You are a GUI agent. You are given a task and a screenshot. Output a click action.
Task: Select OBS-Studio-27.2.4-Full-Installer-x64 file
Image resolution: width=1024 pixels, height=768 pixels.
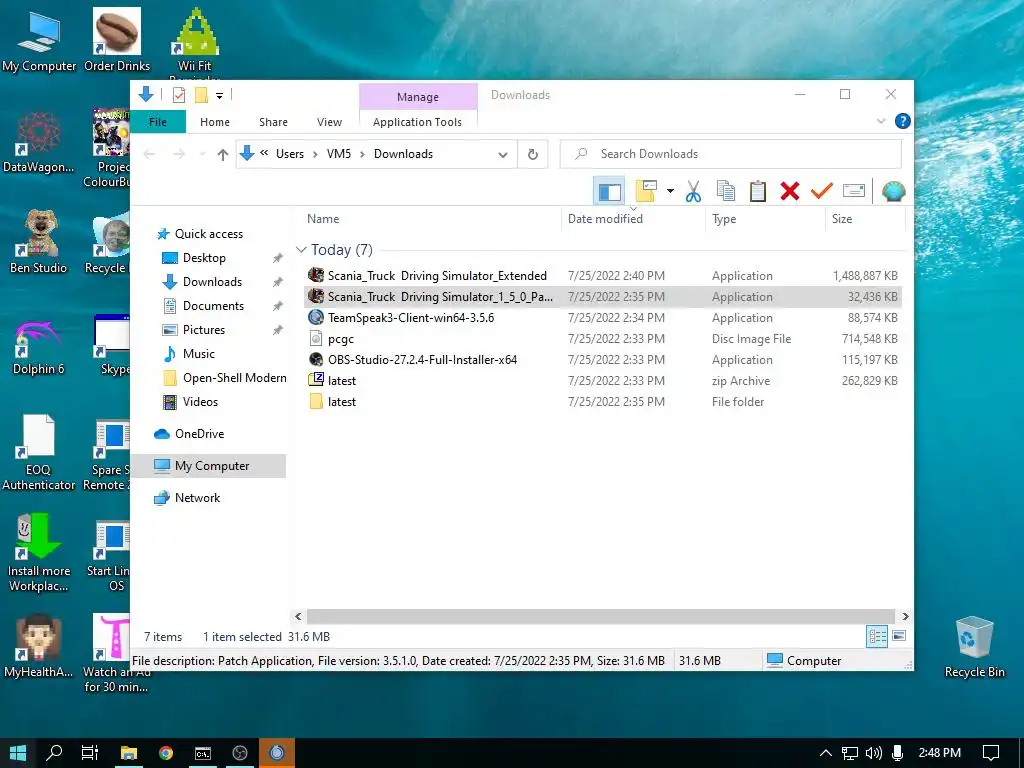click(x=603, y=359)
